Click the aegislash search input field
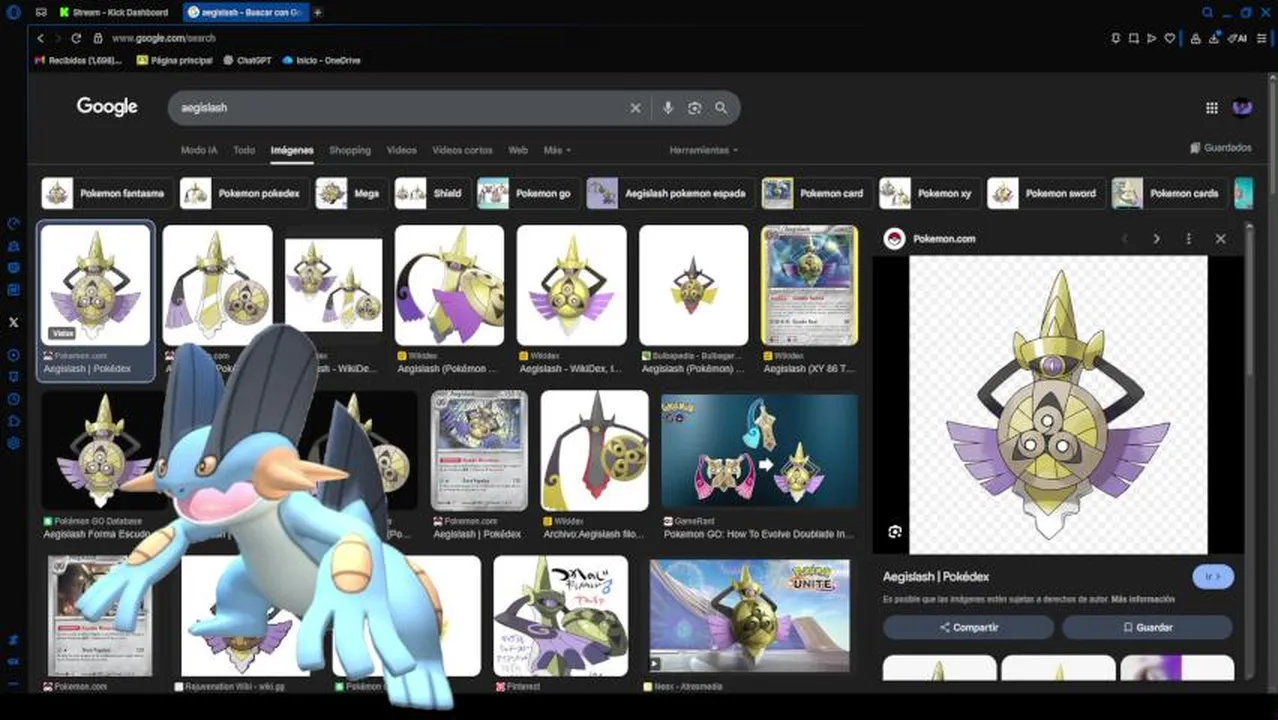Image resolution: width=1278 pixels, height=720 pixels. coord(400,108)
